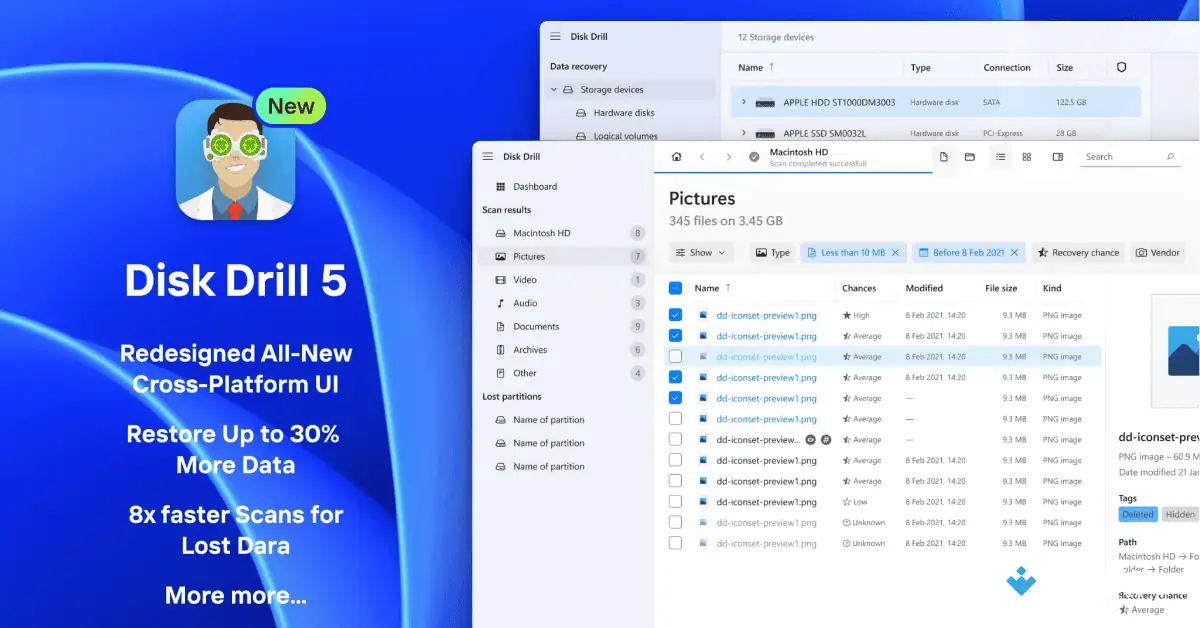Select the Video scan results category
This screenshot has width=1200, height=628.
[524, 279]
